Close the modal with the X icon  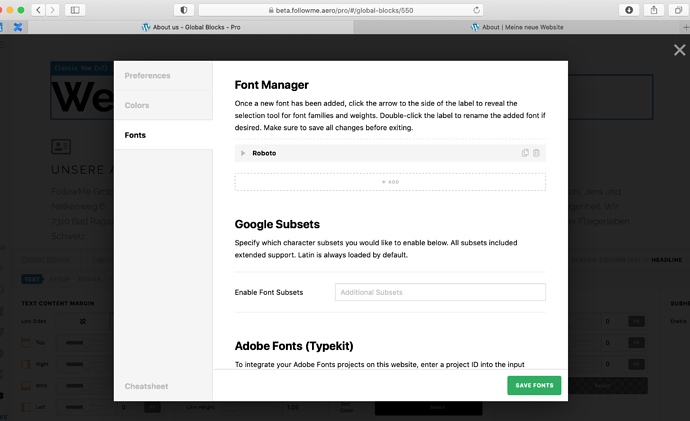coord(680,50)
